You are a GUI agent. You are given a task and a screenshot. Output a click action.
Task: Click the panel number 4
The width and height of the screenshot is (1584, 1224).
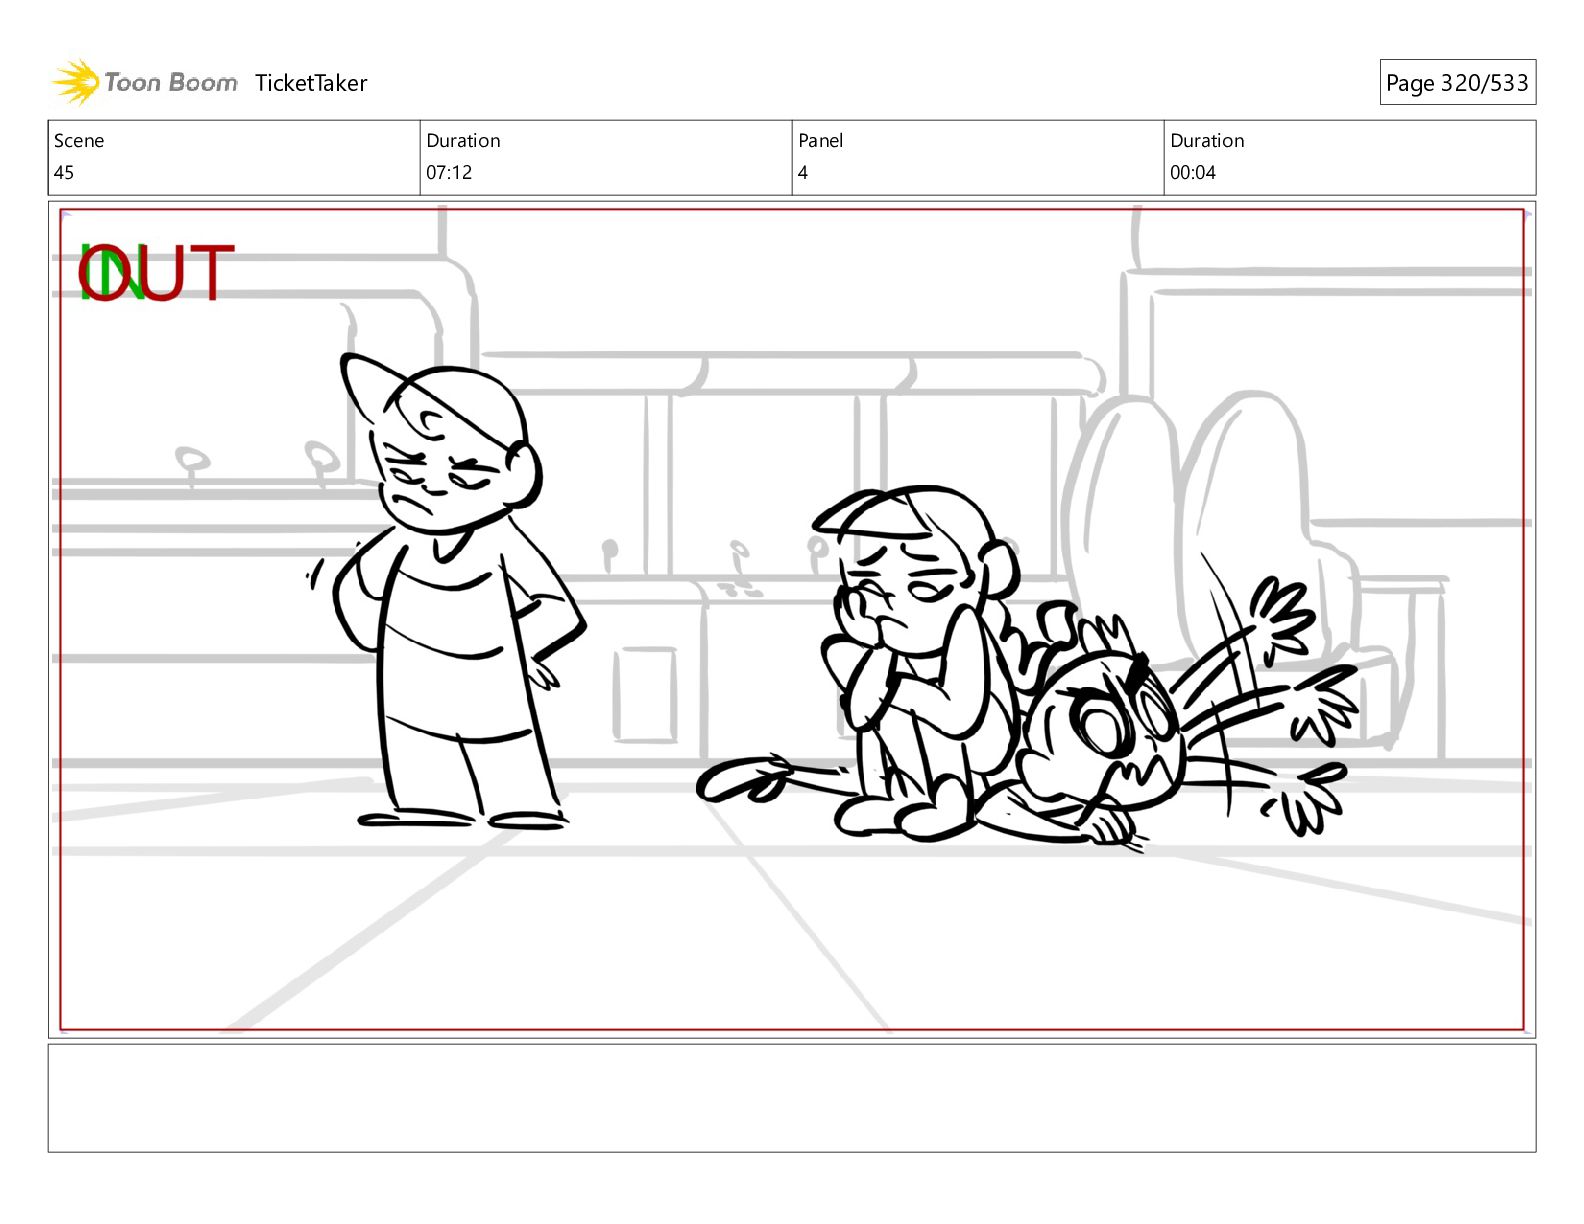[x=803, y=172]
